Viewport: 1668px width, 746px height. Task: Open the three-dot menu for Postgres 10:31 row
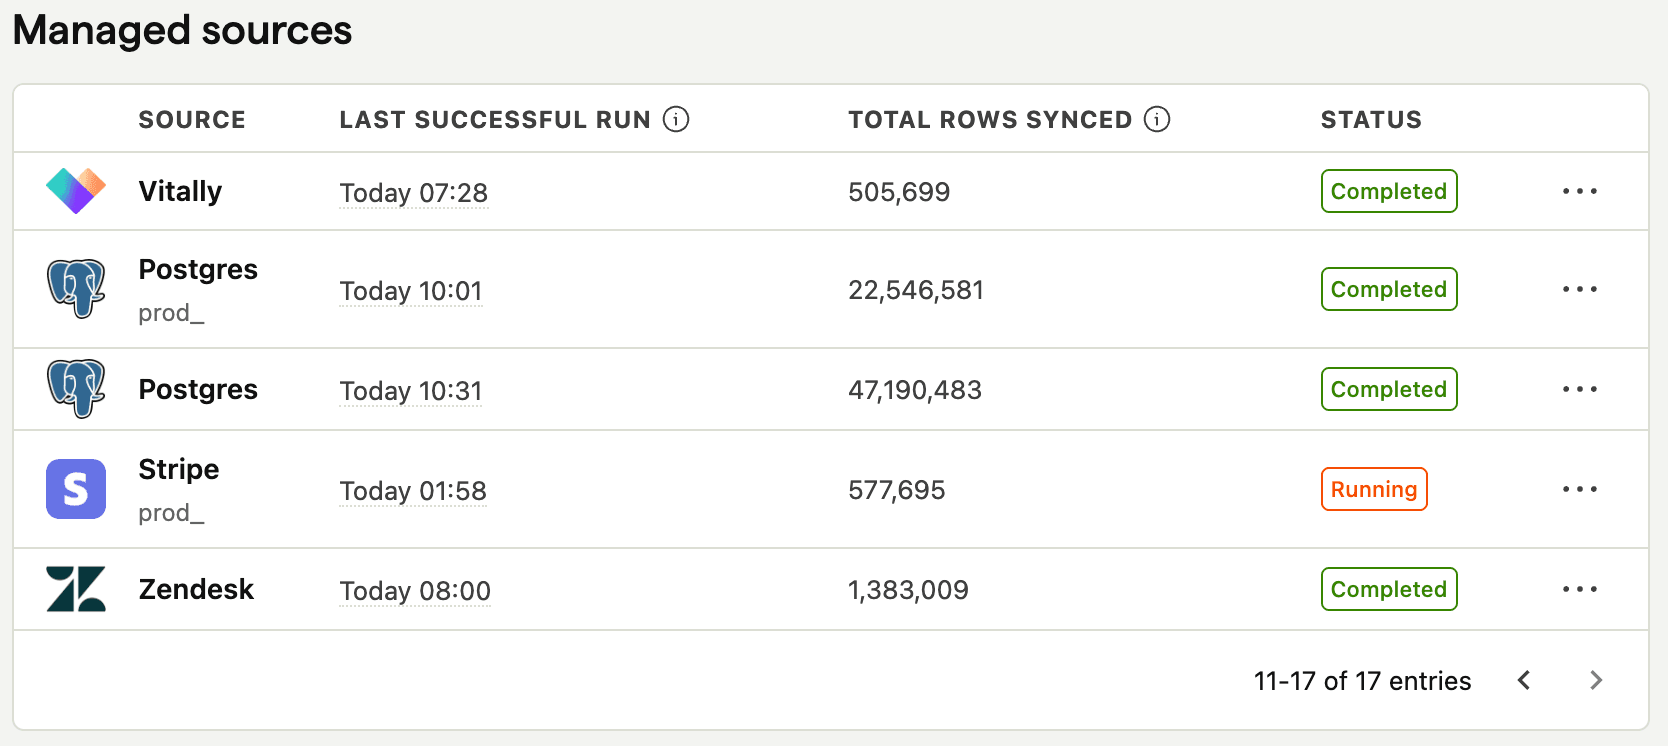1580,389
